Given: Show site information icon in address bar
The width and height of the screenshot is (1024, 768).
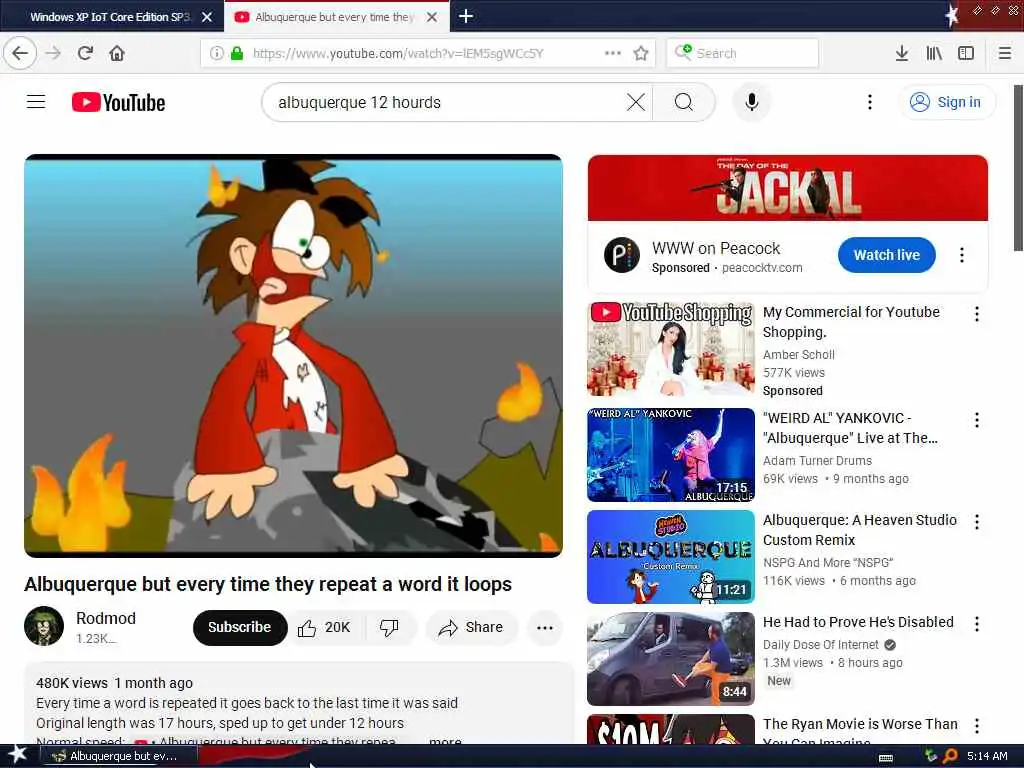Looking at the screenshot, I should pyautogui.click(x=216, y=53).
